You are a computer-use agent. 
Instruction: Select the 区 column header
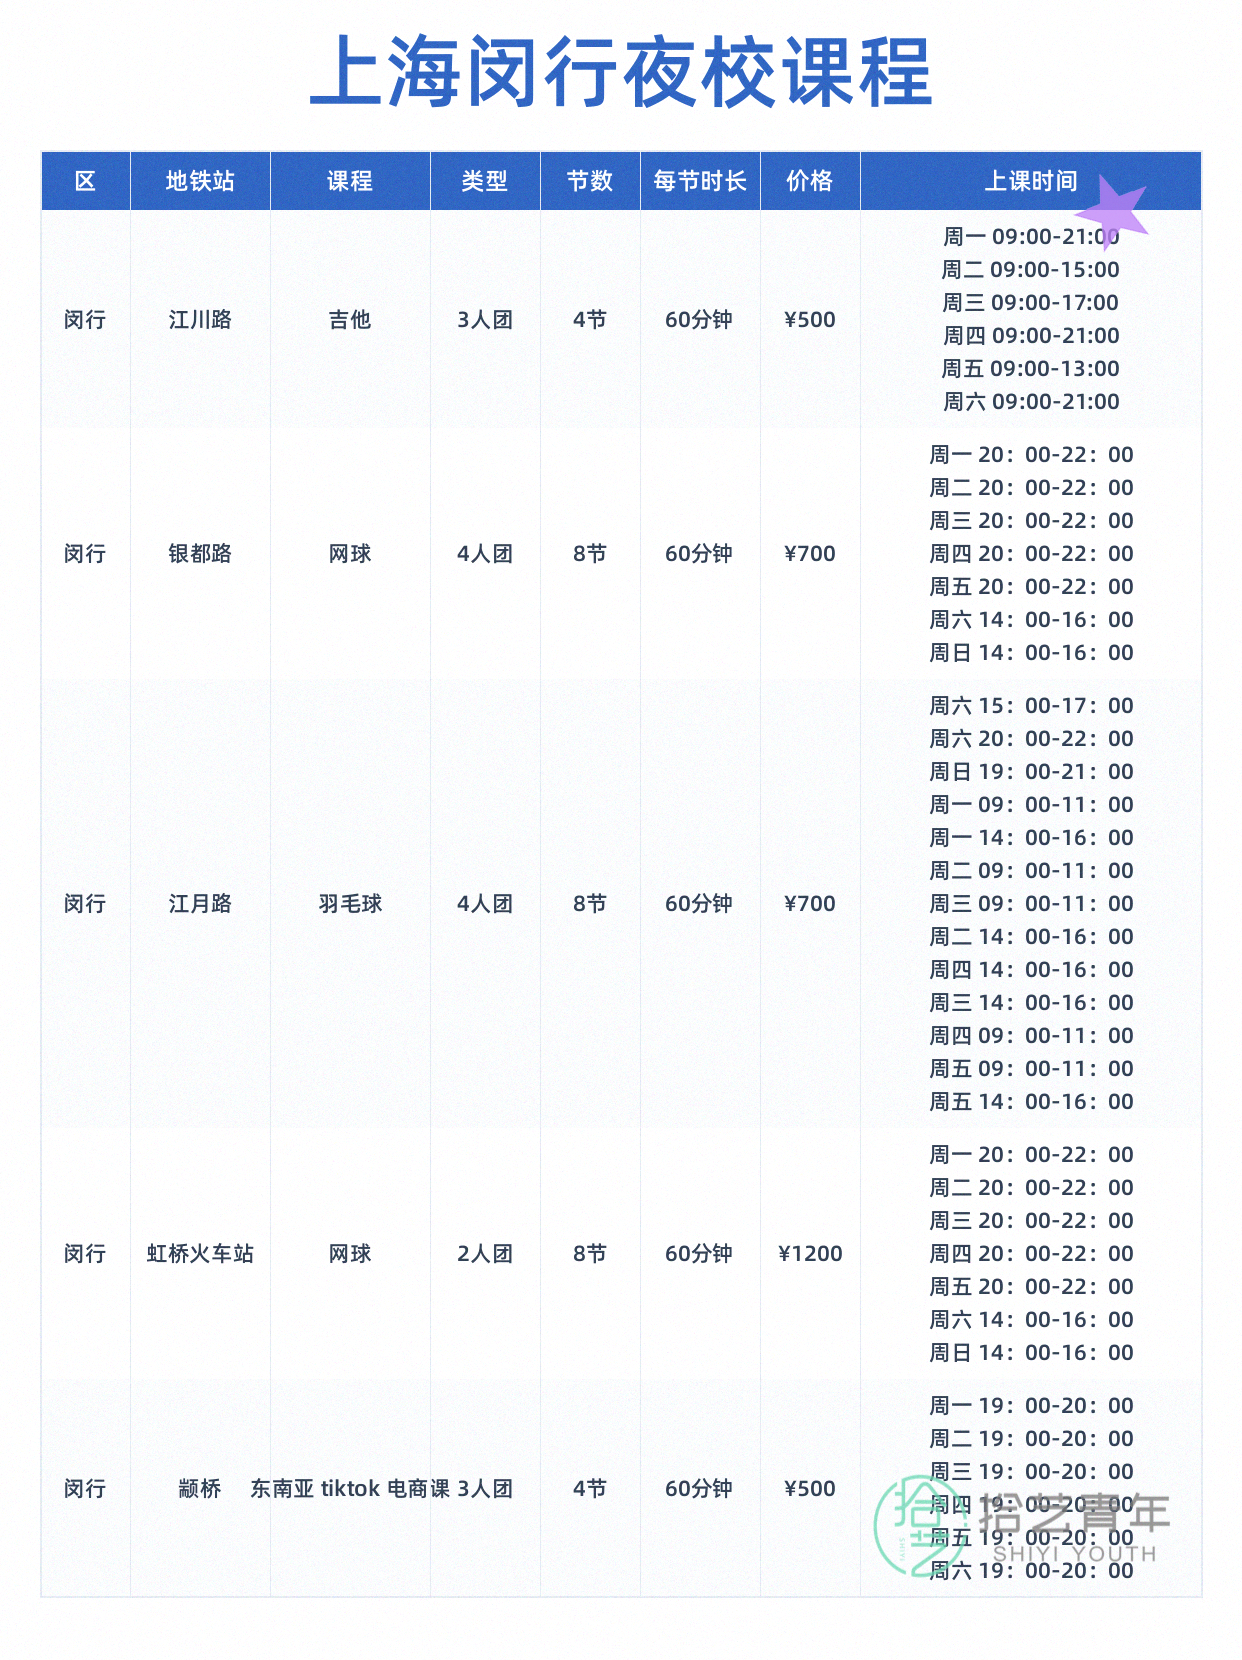point(85,181)
